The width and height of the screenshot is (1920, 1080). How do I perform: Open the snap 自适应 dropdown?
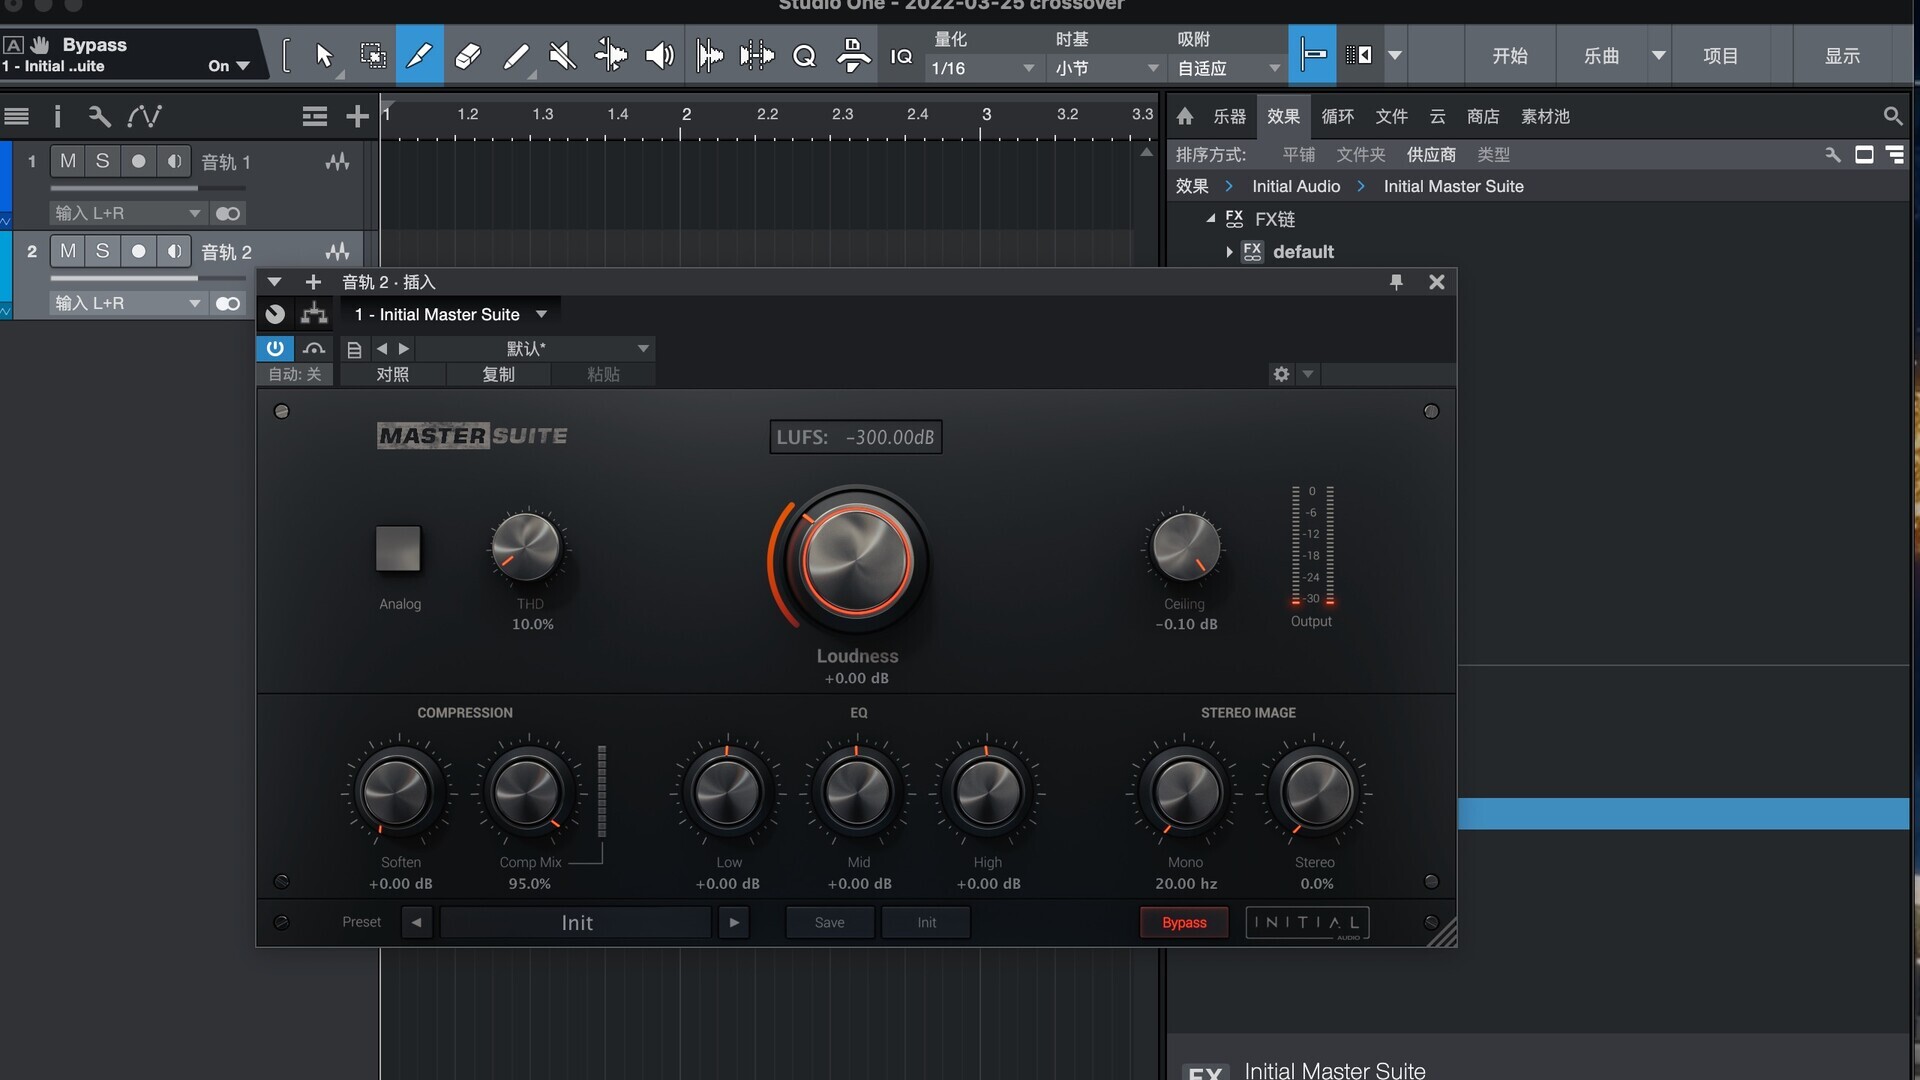(1229, 68)
